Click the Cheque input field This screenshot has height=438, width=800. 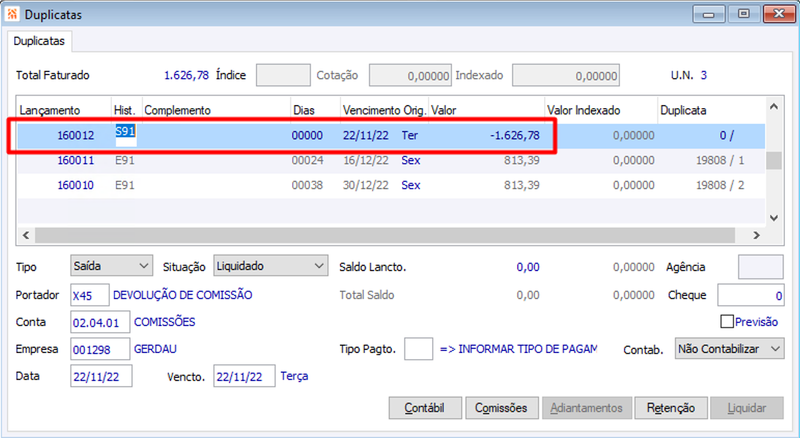(x=751, y=295)
